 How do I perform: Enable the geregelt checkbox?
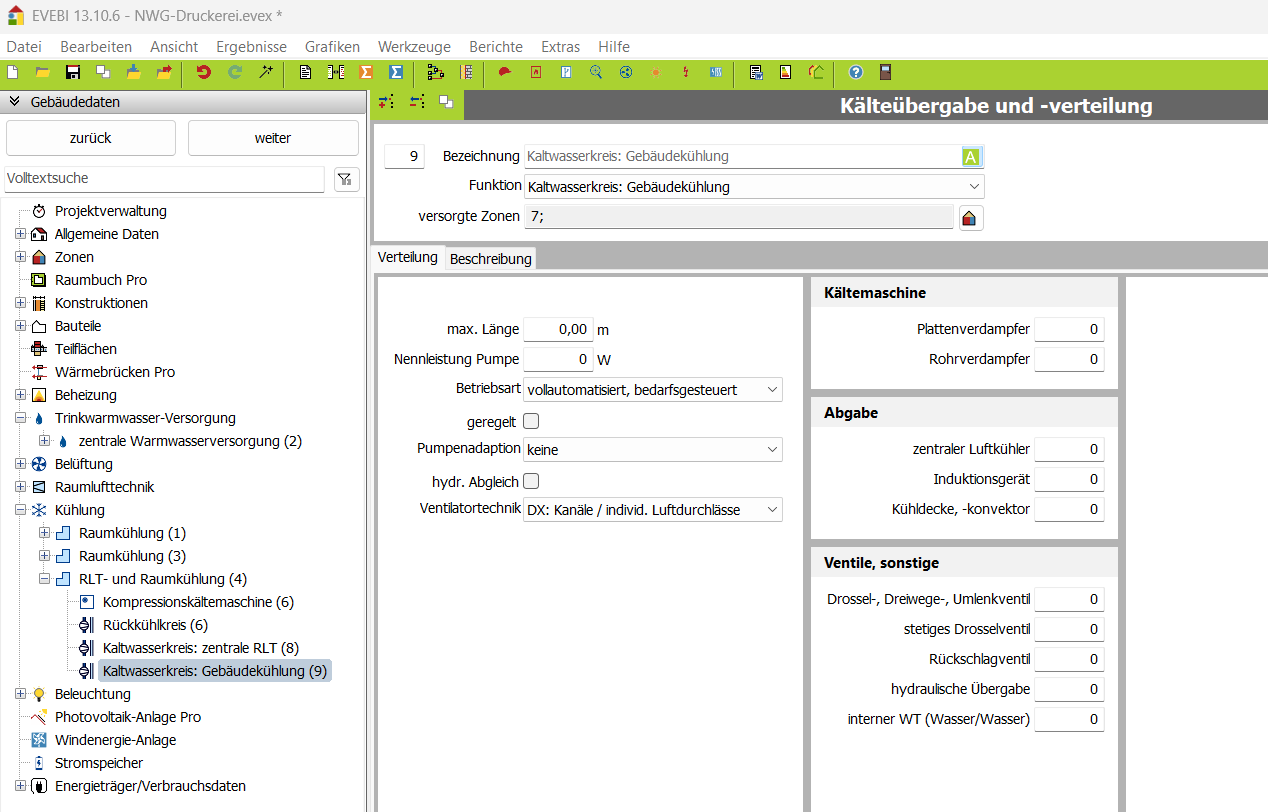(x=531, y=421)
